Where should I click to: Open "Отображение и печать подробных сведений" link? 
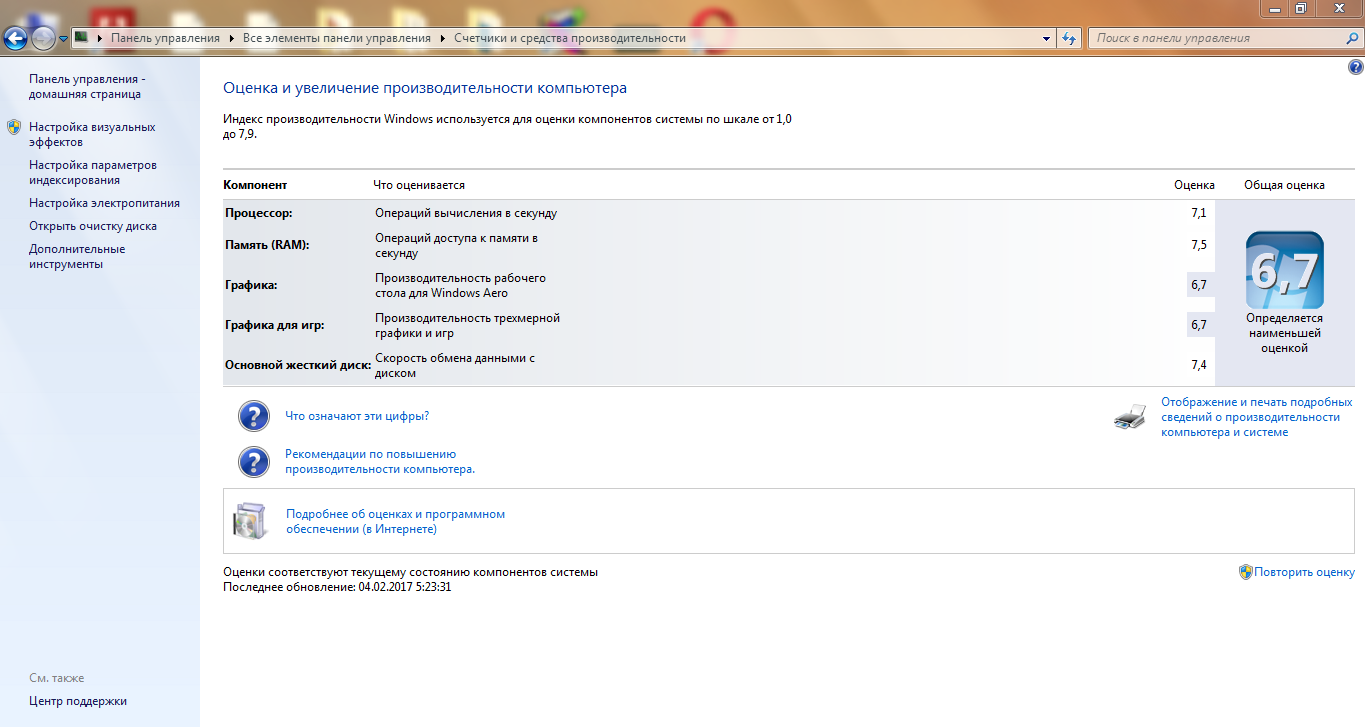pyautogui.click(x=1257, y=417)
